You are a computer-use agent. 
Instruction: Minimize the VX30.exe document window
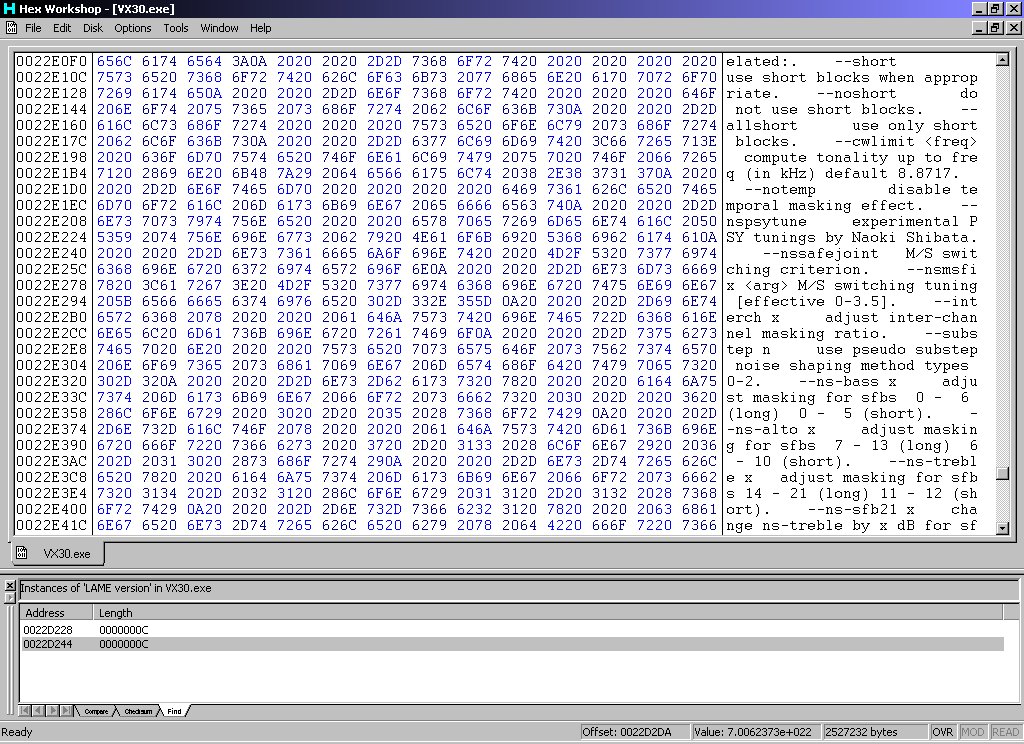[x=979, y=27]
